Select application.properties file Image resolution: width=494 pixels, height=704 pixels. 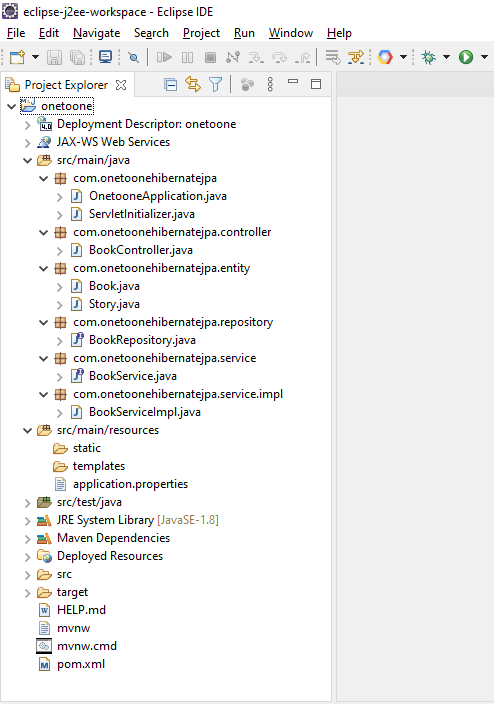pos(130,484)
